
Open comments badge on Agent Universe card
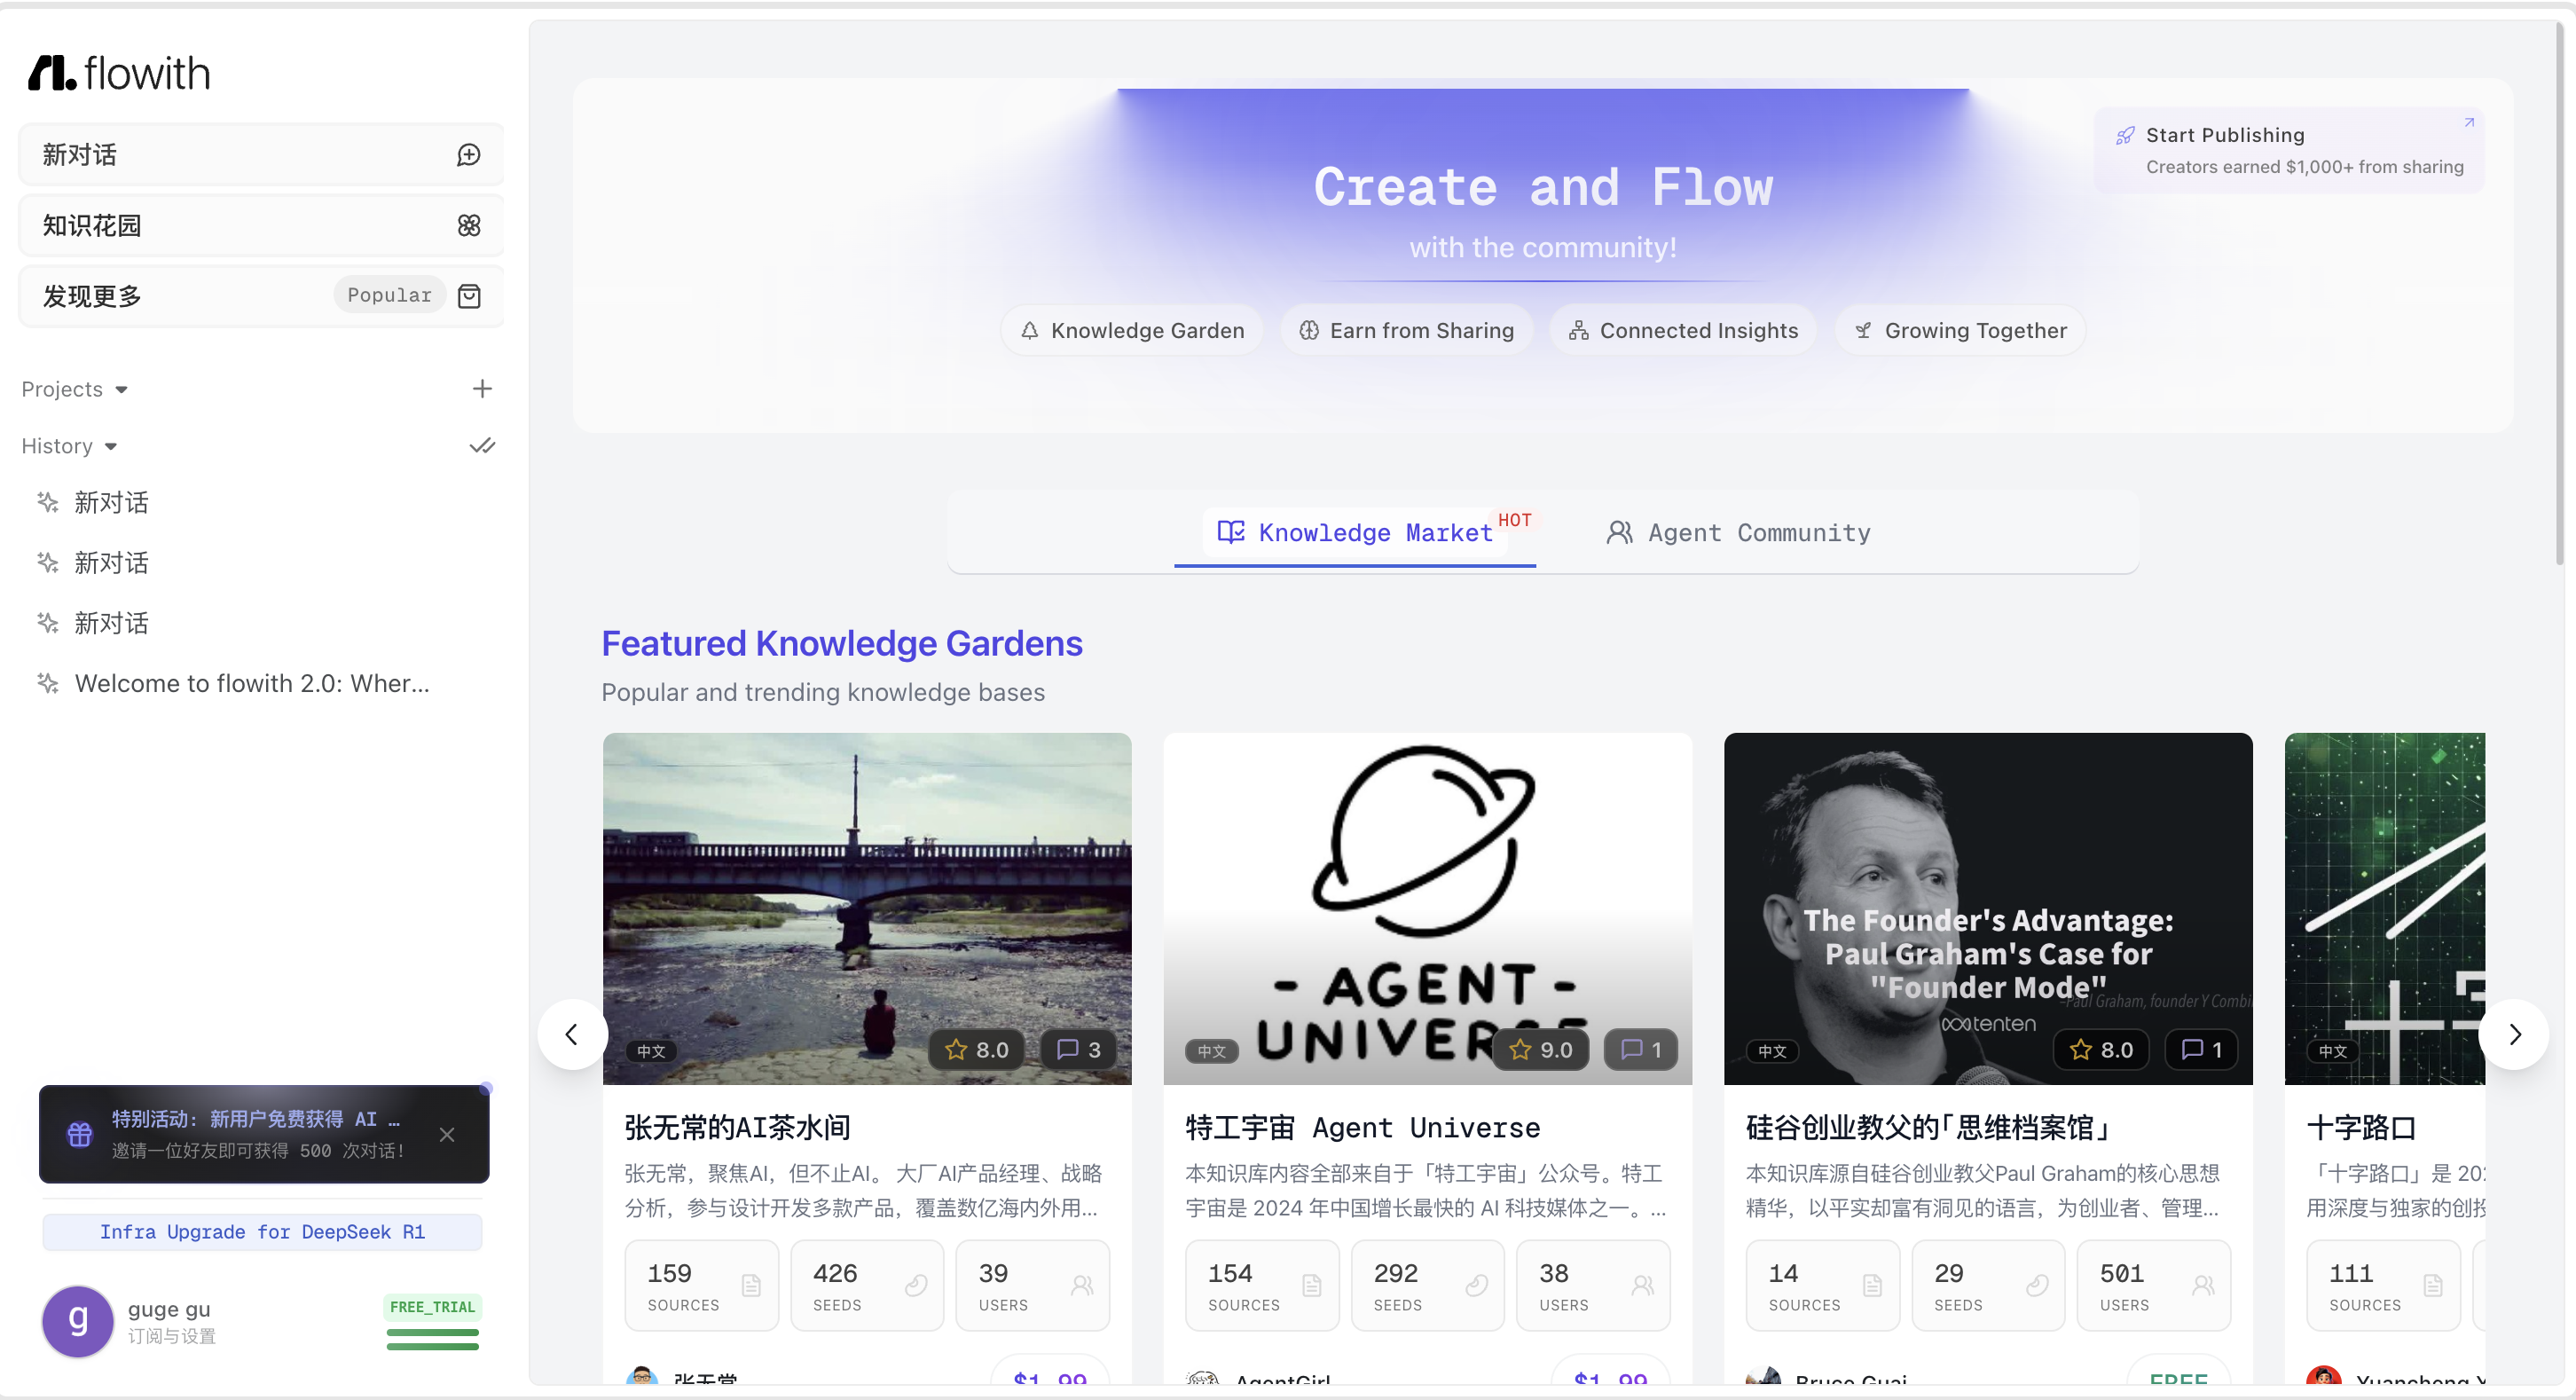1641,1050
